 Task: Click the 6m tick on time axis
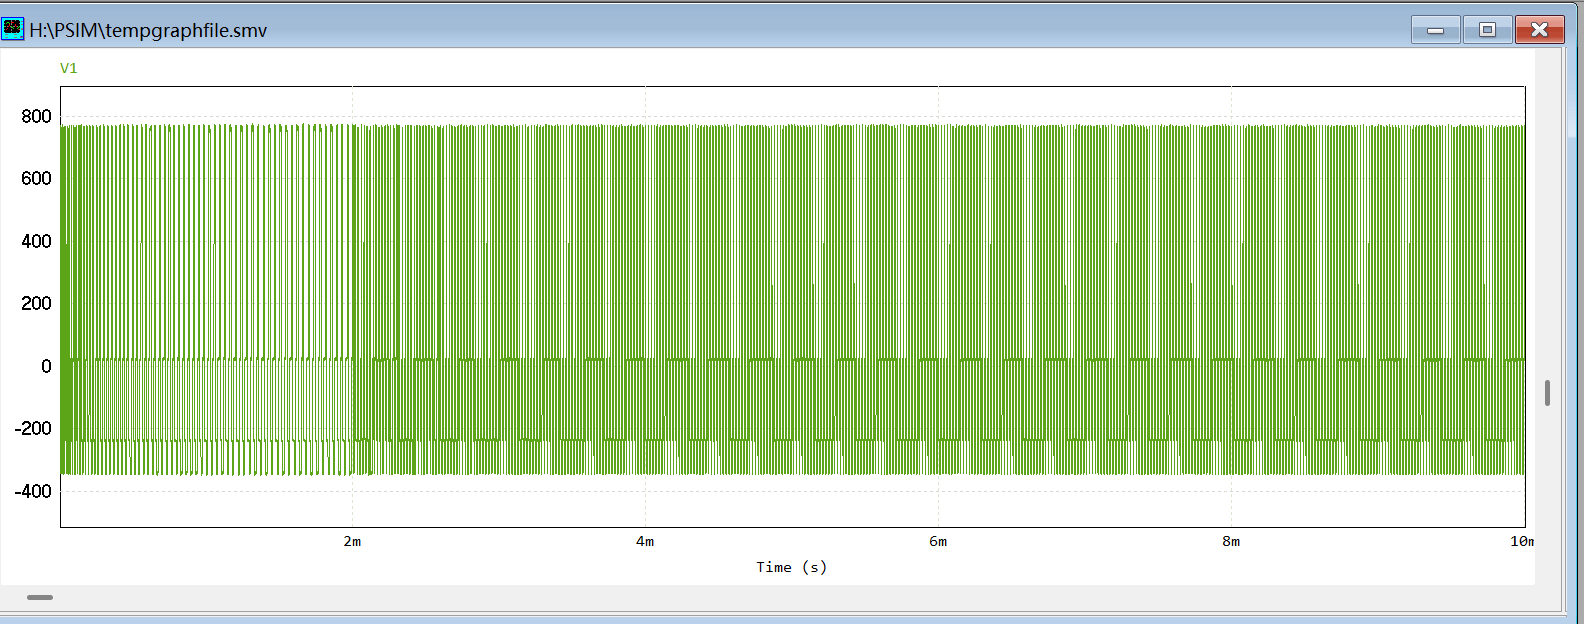(938, 541)
